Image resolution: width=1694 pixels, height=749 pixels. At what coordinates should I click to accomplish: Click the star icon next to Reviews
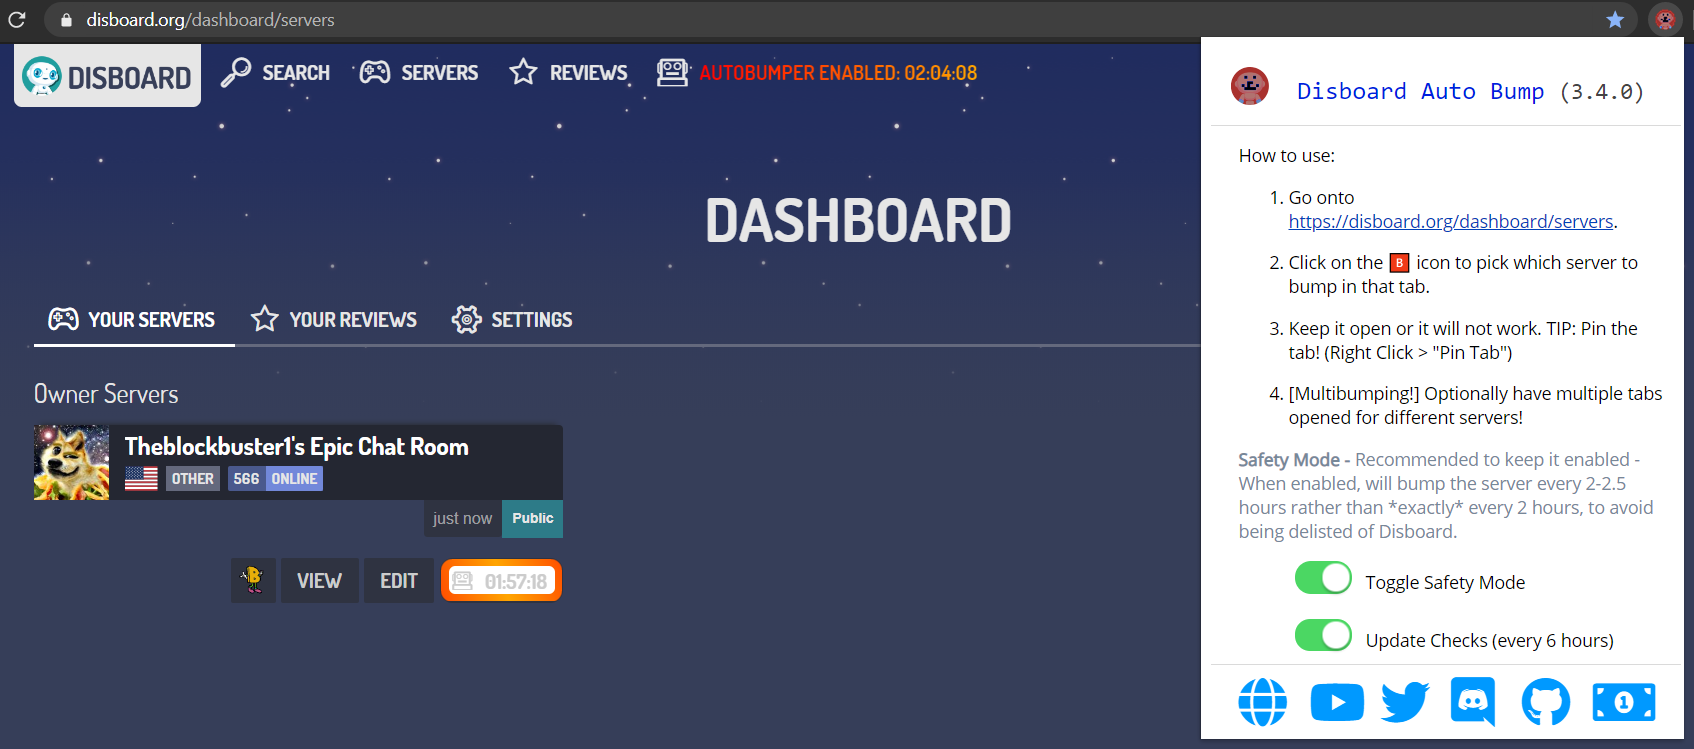pyautogui.click(x=523, y=72)
